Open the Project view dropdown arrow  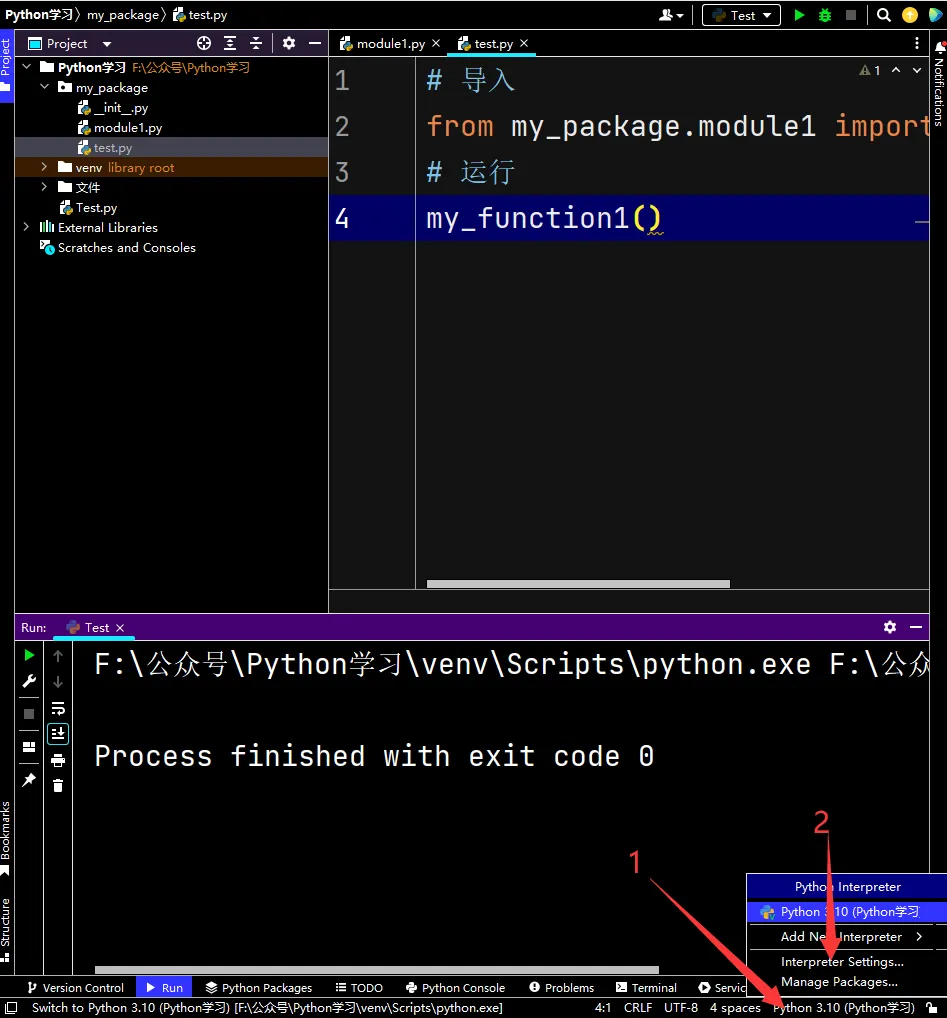107,44
